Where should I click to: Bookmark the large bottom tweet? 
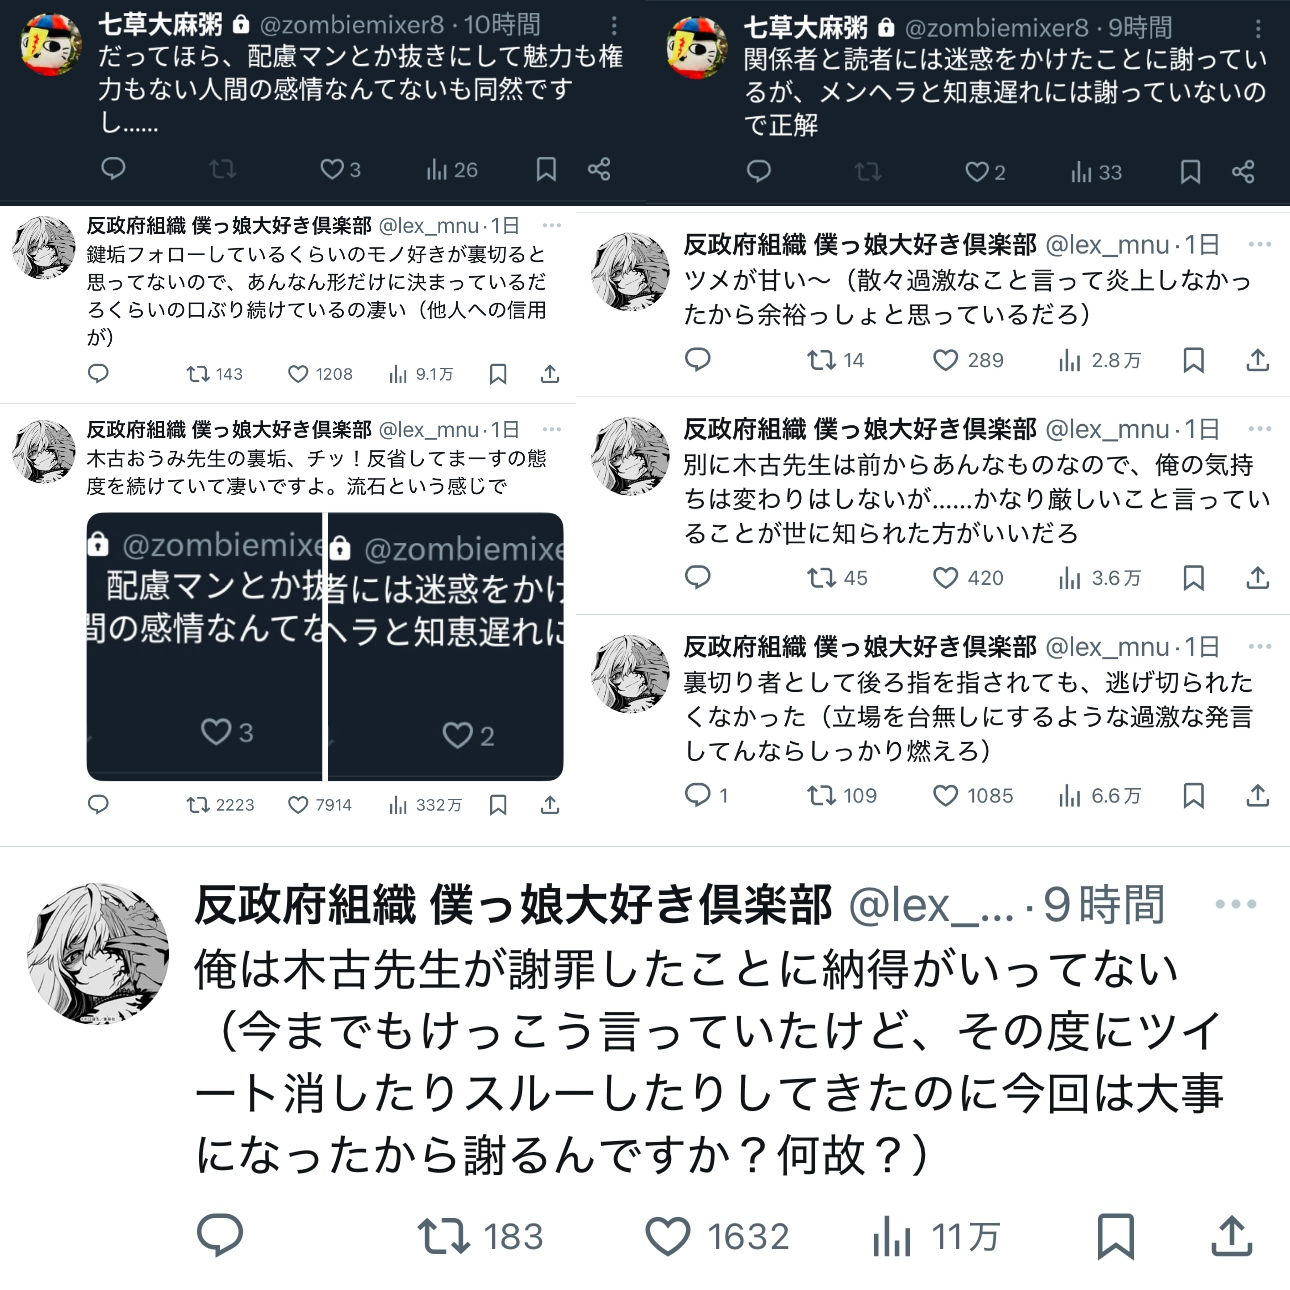(x=1116, y=1237)
